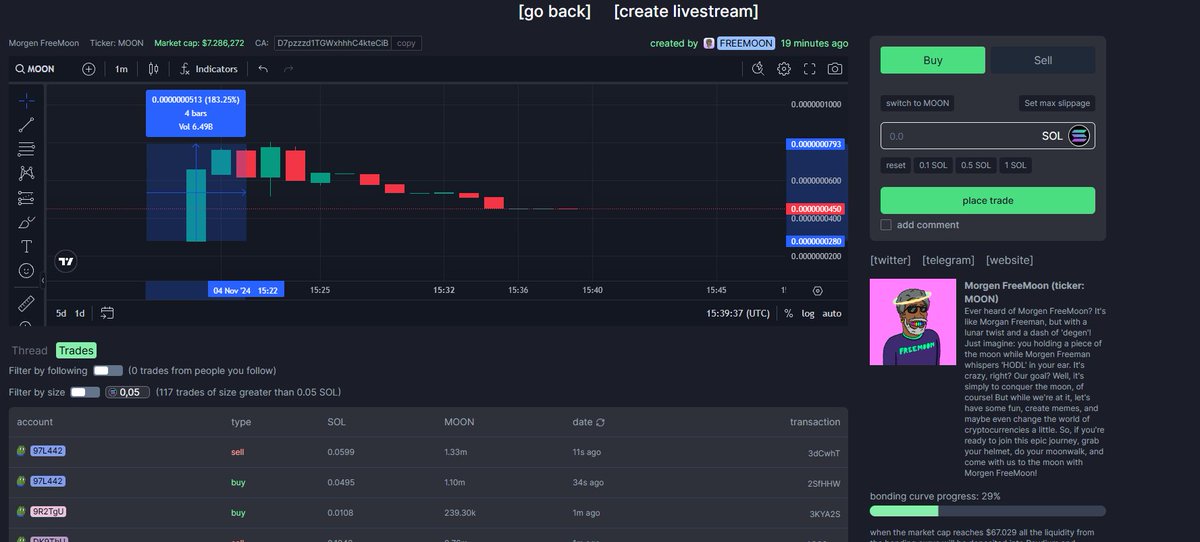This screenshot has width=1200, height=542.
Task: Select the XABCD pattern tool
Action: [x=26, y=173]
